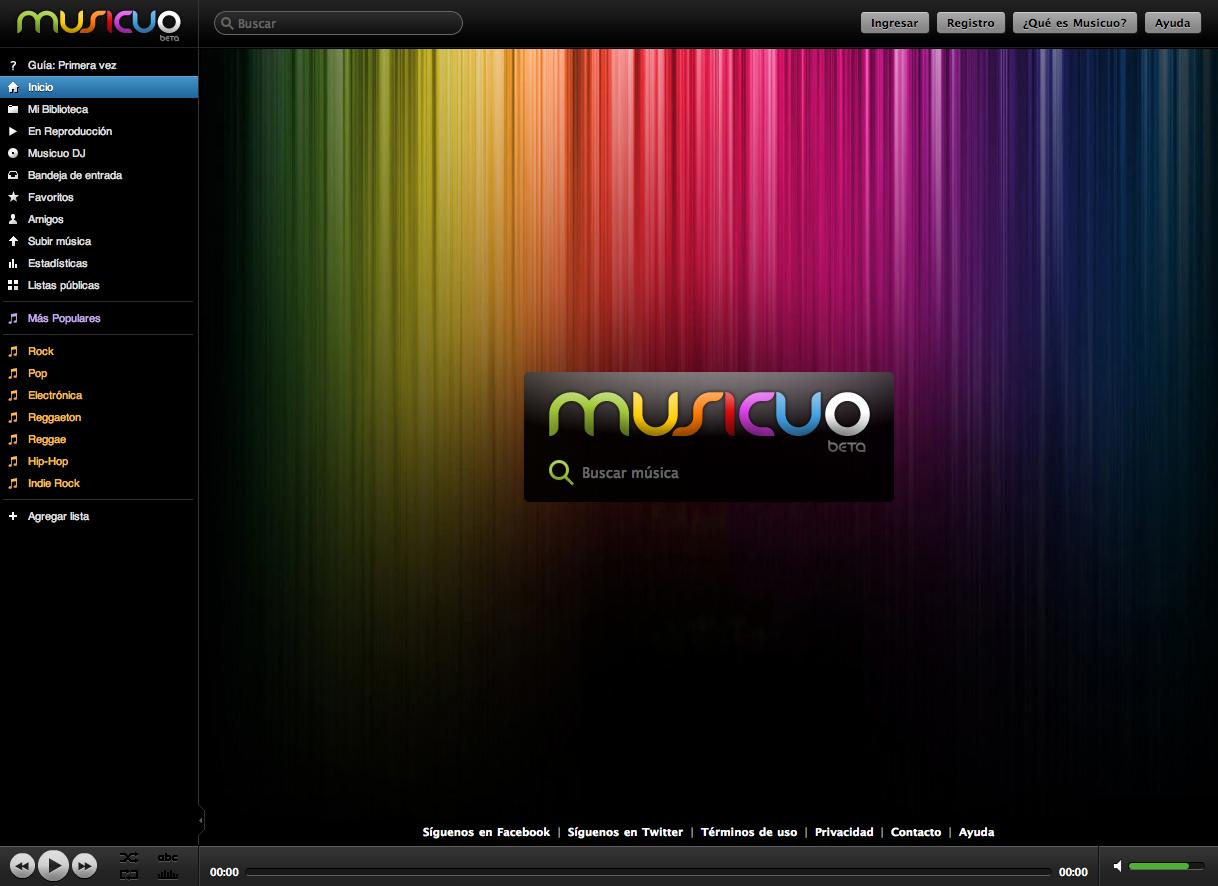This screenshot has width=1218, height=886.
Task: Open the Contacto footer link
Action: click(916, 832)
